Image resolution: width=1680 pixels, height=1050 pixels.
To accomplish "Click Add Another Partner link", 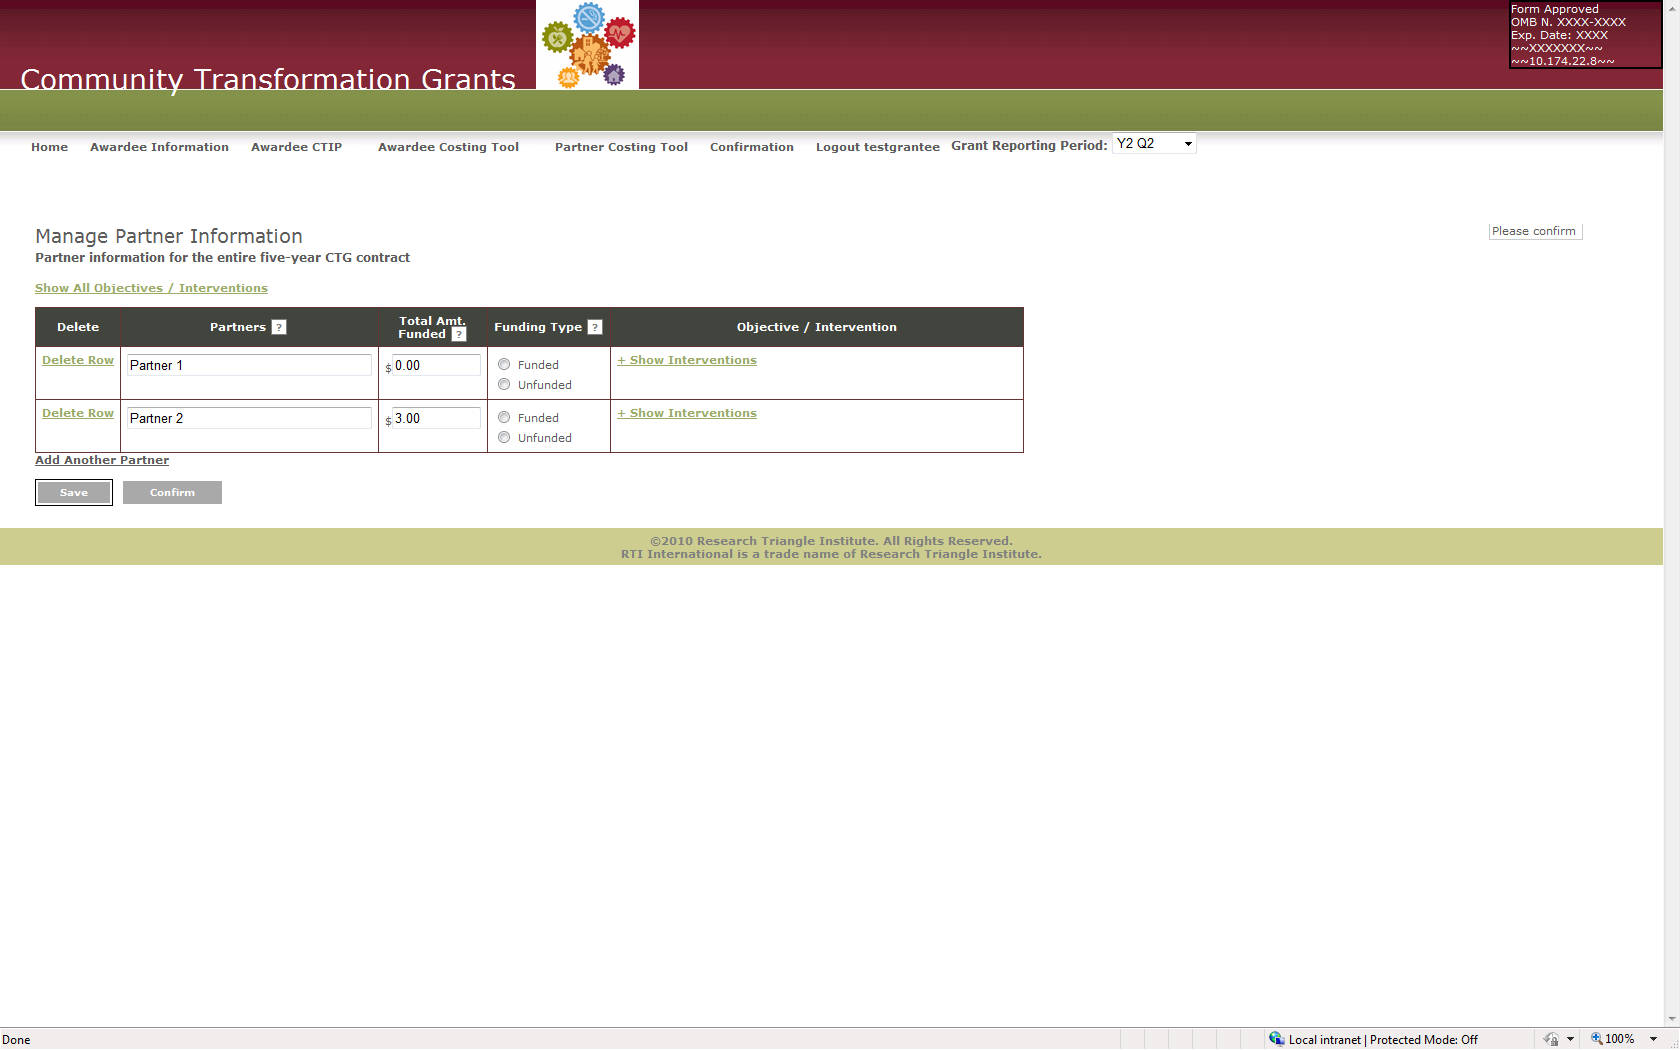I will coord(102,460).
